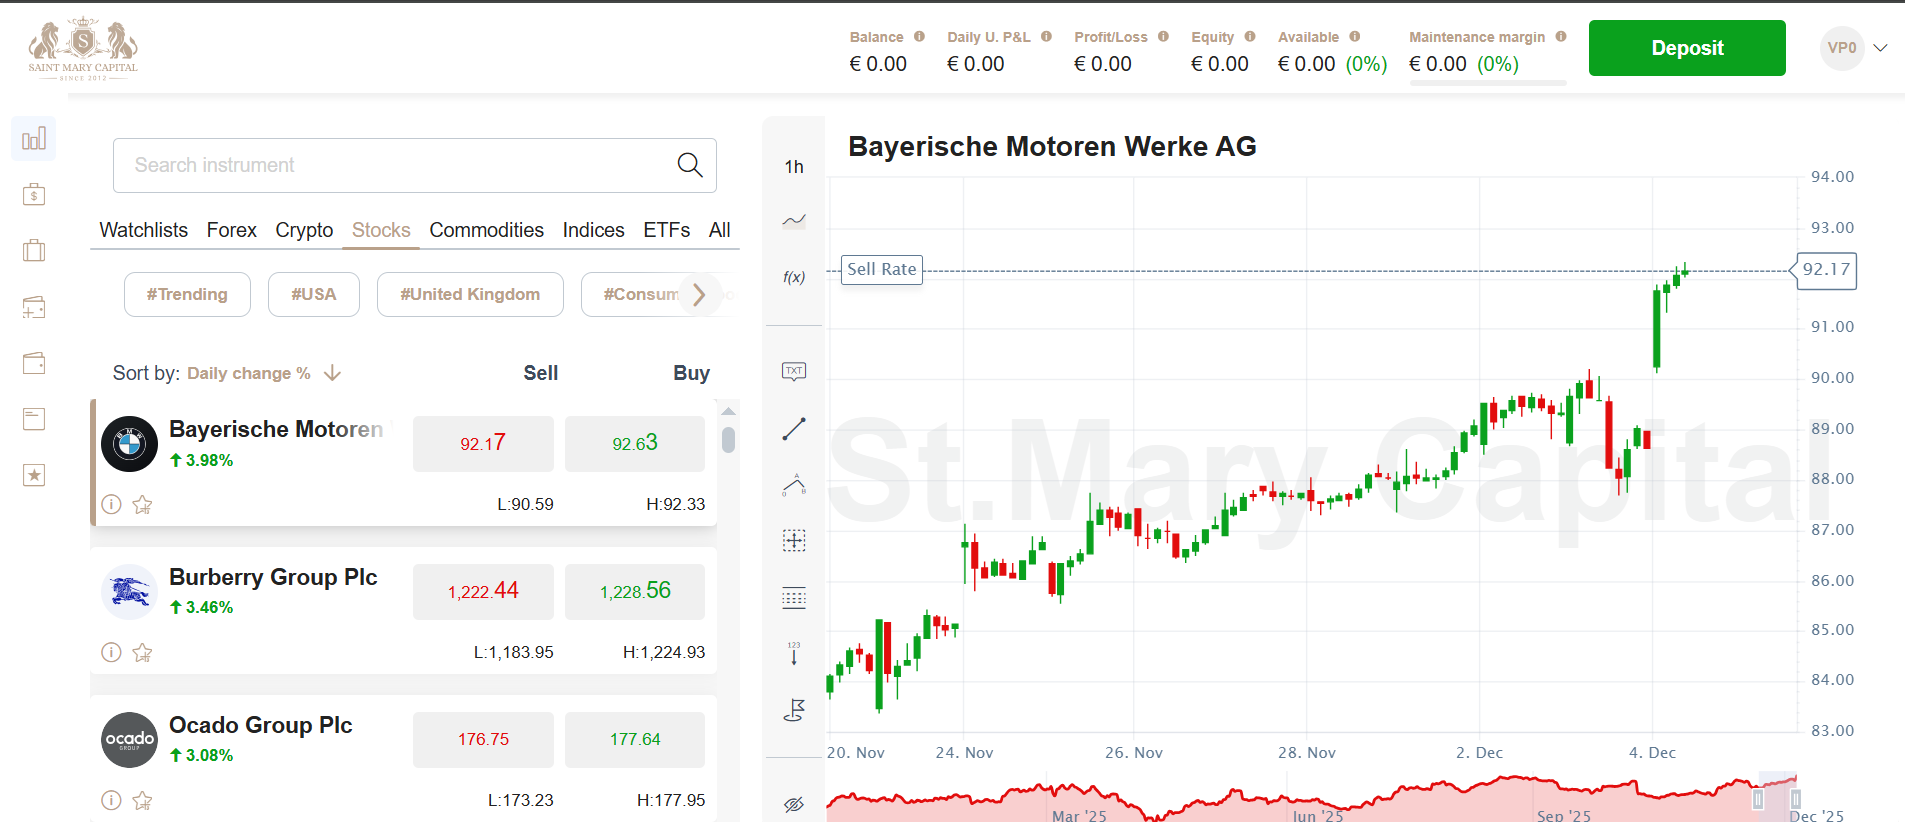Switch to the Watchlists tab
1905x822 pixels.
point(144,230)
